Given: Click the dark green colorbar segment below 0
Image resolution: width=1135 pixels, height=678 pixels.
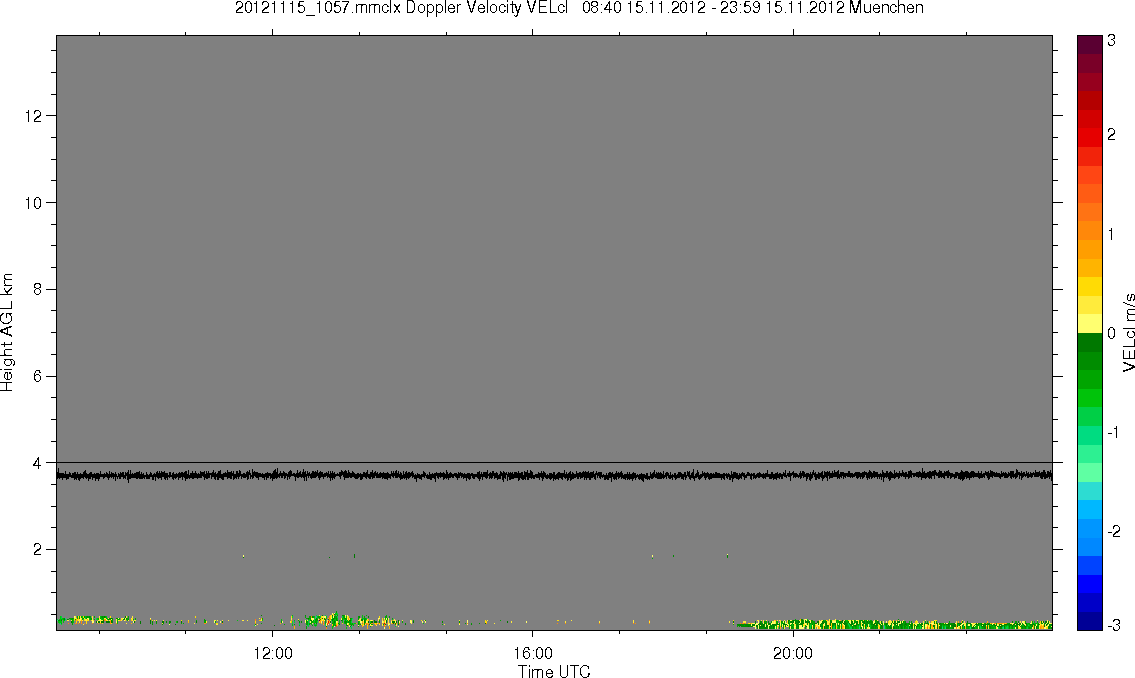Looking at the screenshot, I should [1089, 342].
